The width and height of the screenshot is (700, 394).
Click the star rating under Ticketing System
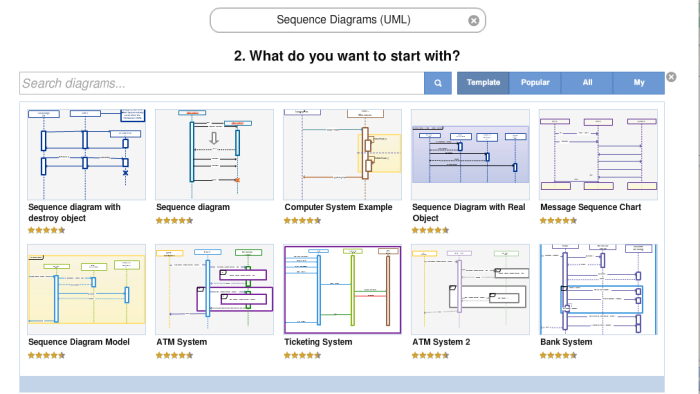point(302,355)
